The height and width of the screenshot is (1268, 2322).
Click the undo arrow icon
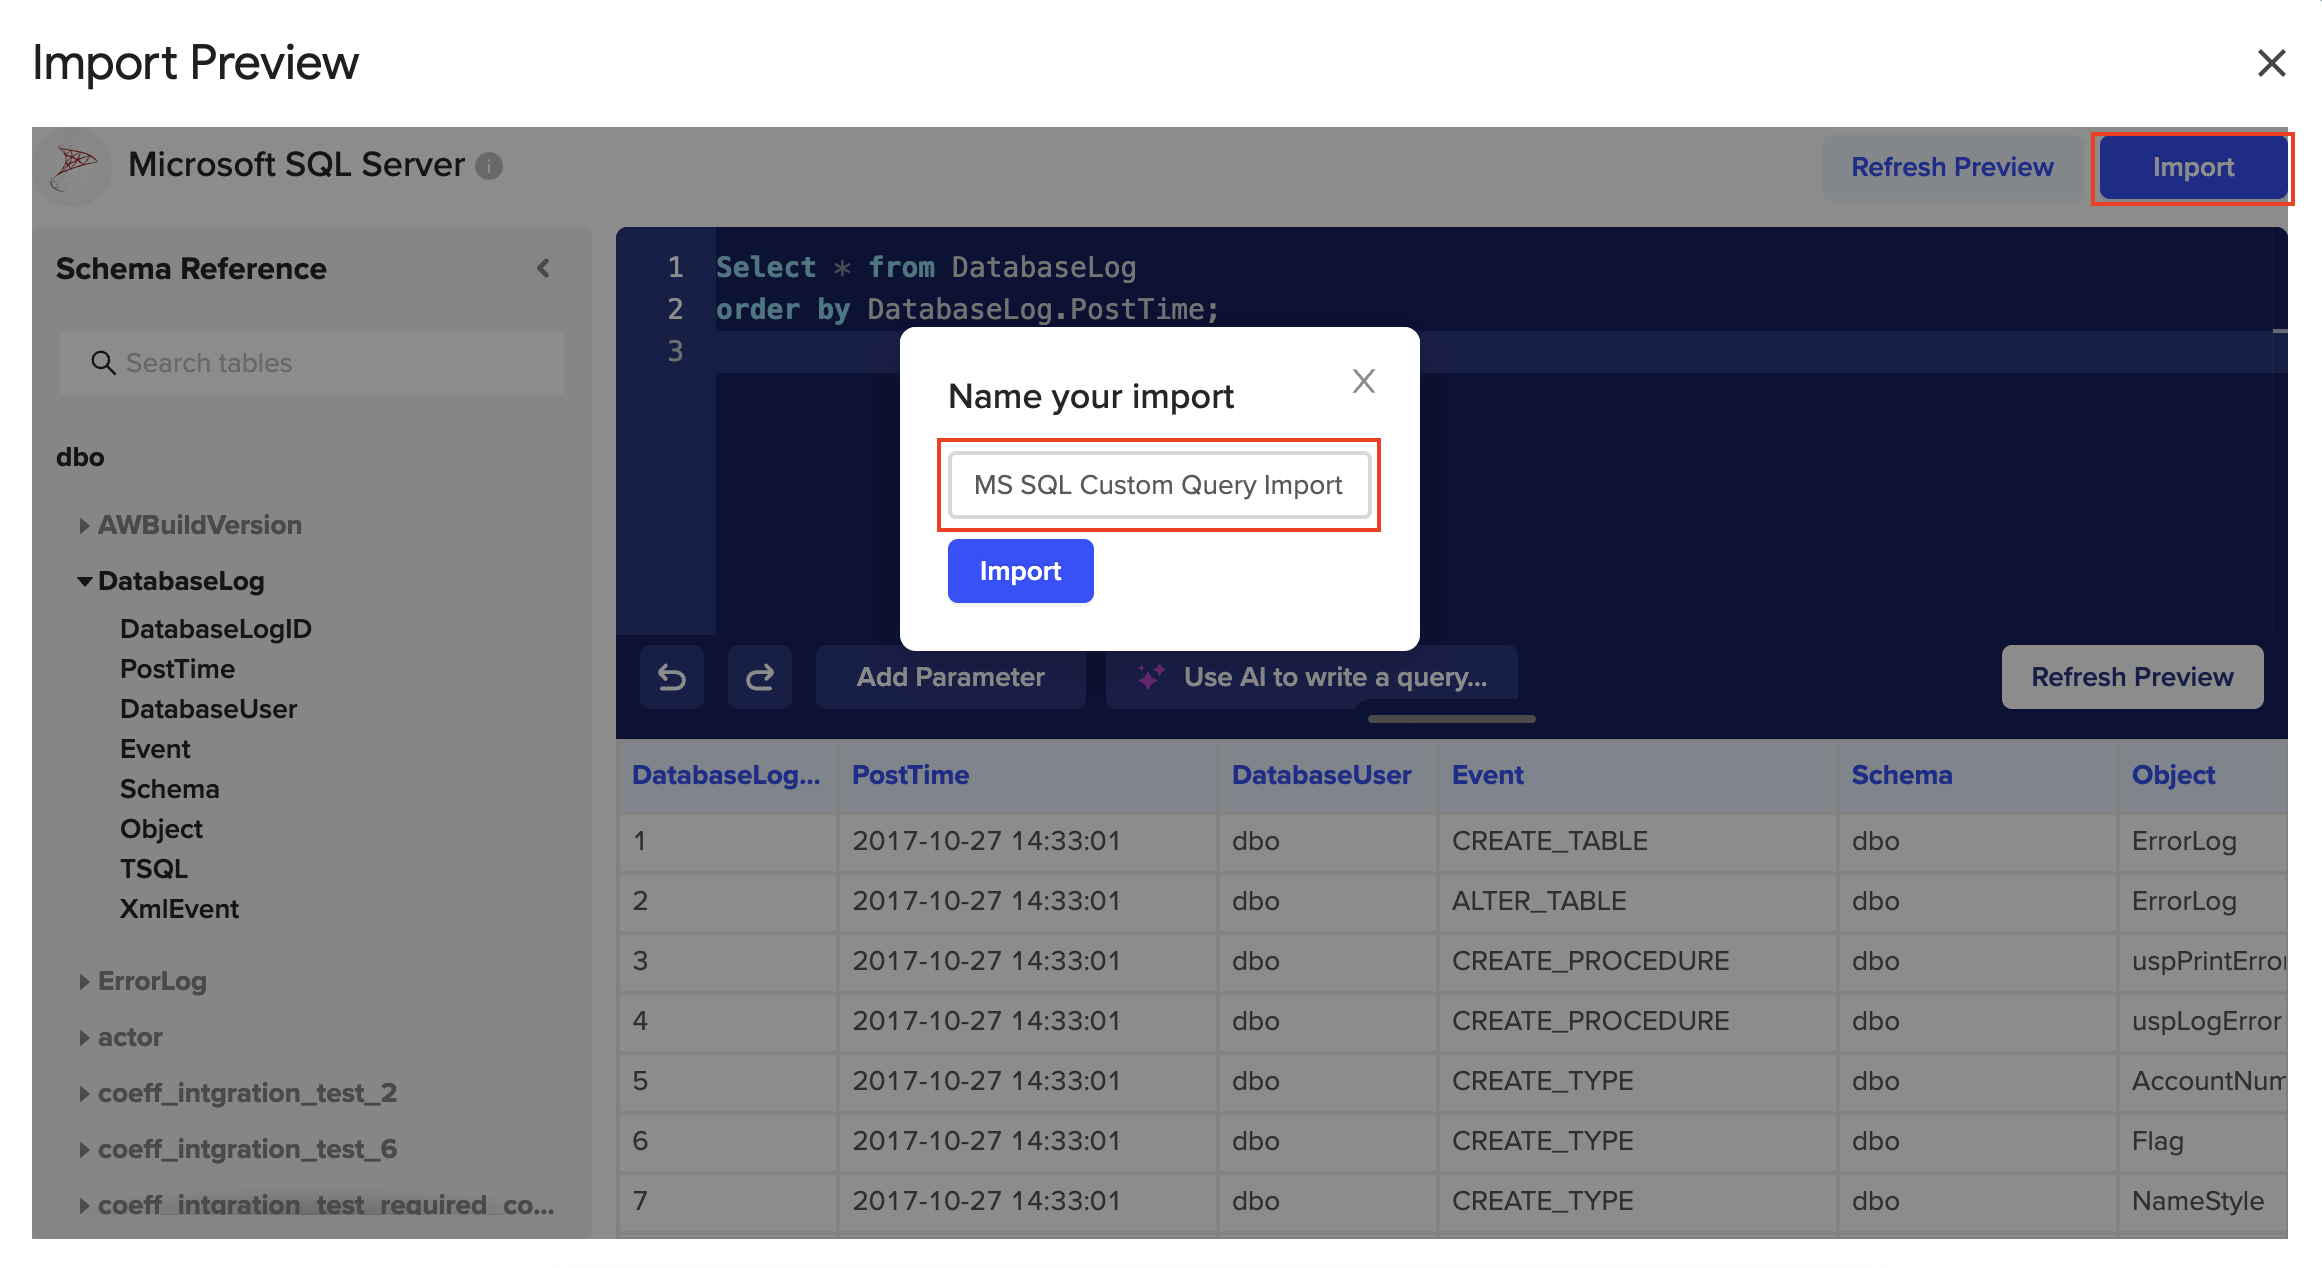(x=672, y=677)
